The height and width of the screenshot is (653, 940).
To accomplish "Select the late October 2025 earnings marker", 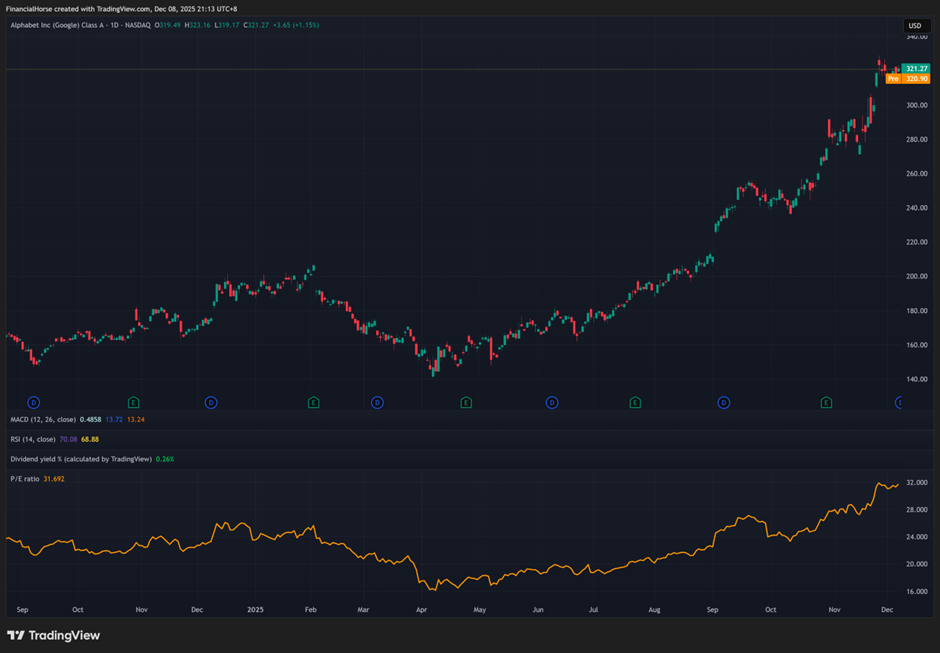I will pyautogui.click(x=826, y=402).
